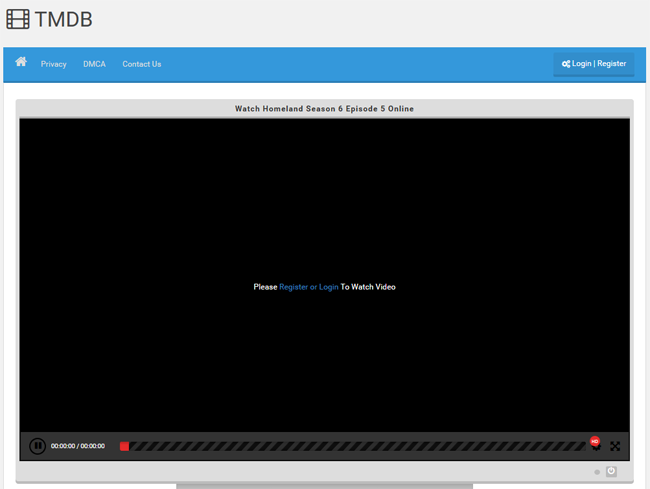Click the "Watch Homeland Season 6 Episode 5 Online" title
650x489 pixels.
[324, 109]
